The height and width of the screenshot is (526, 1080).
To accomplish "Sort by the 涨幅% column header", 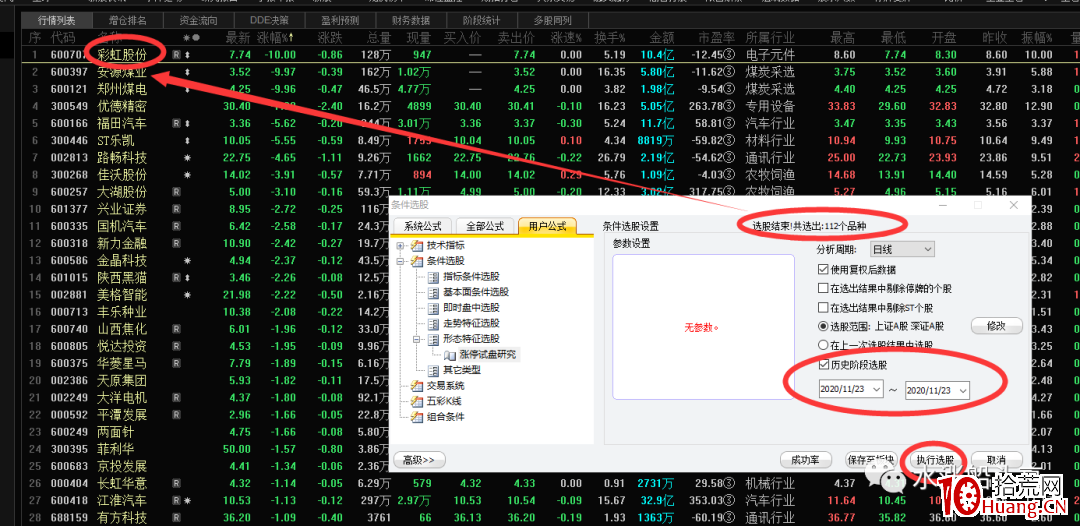I will (x=276, y=37).
